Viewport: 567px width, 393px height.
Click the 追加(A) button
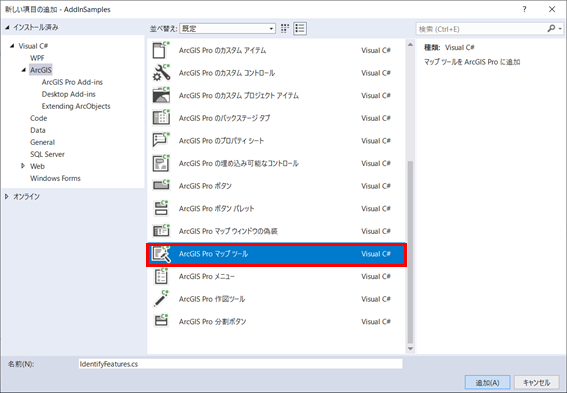[487, 383]
